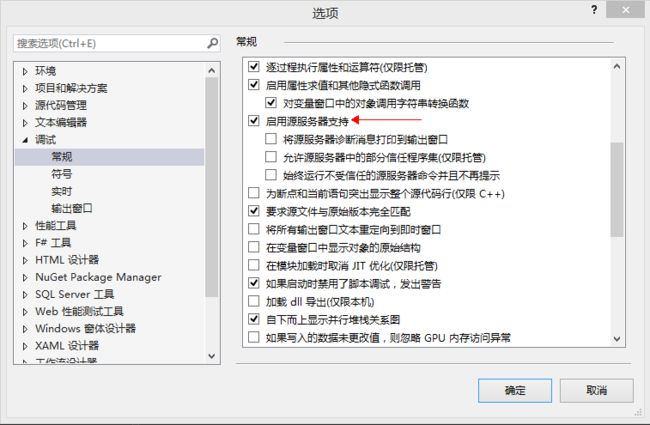Select the 输出窗口 tree item
This screenshot has width=650, height=425.
[x=72, y=208]
